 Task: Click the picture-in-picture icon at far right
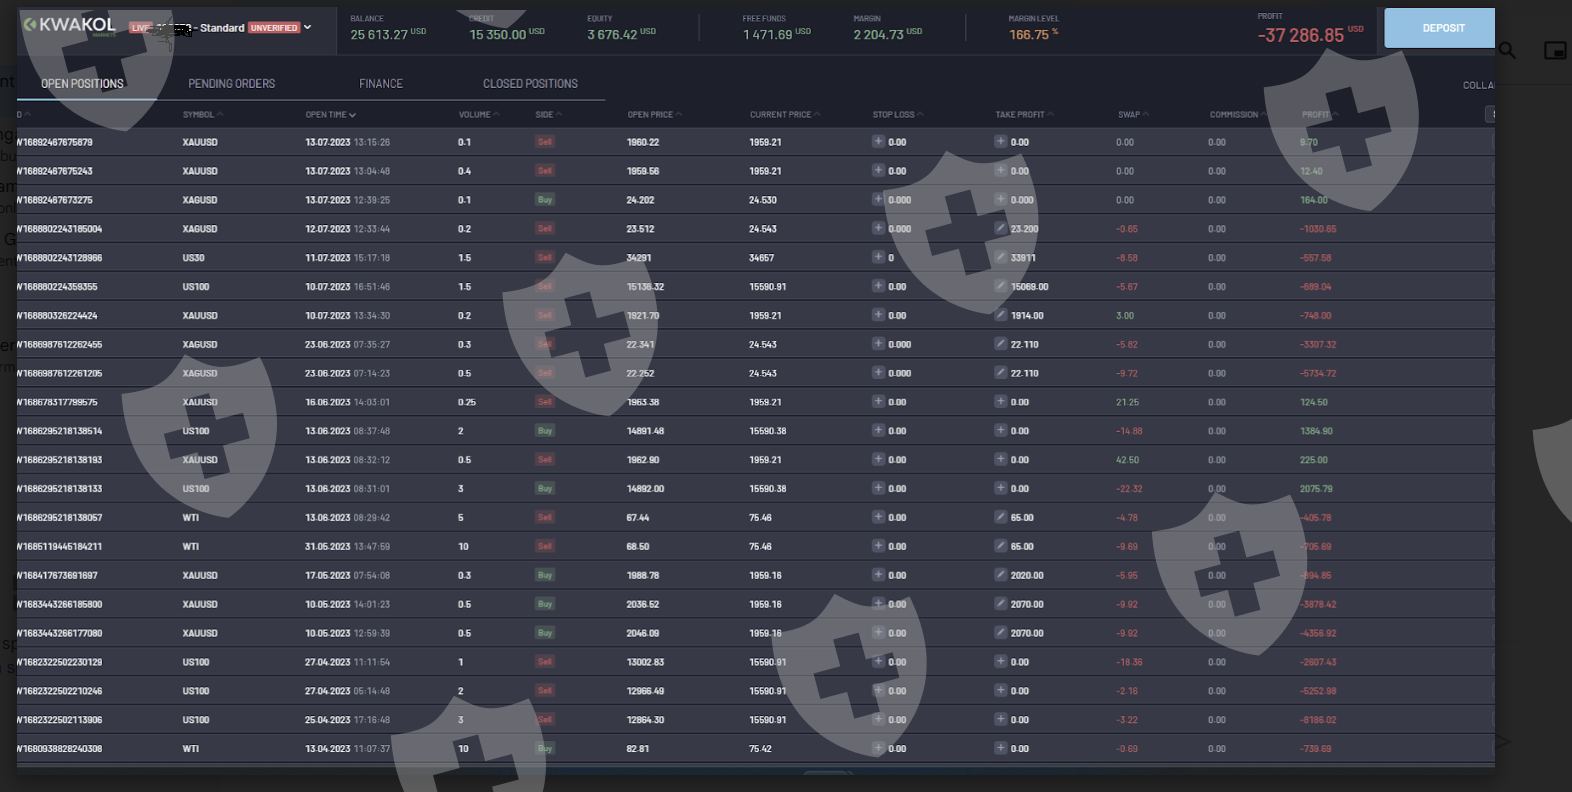(x=1555, y=50)
